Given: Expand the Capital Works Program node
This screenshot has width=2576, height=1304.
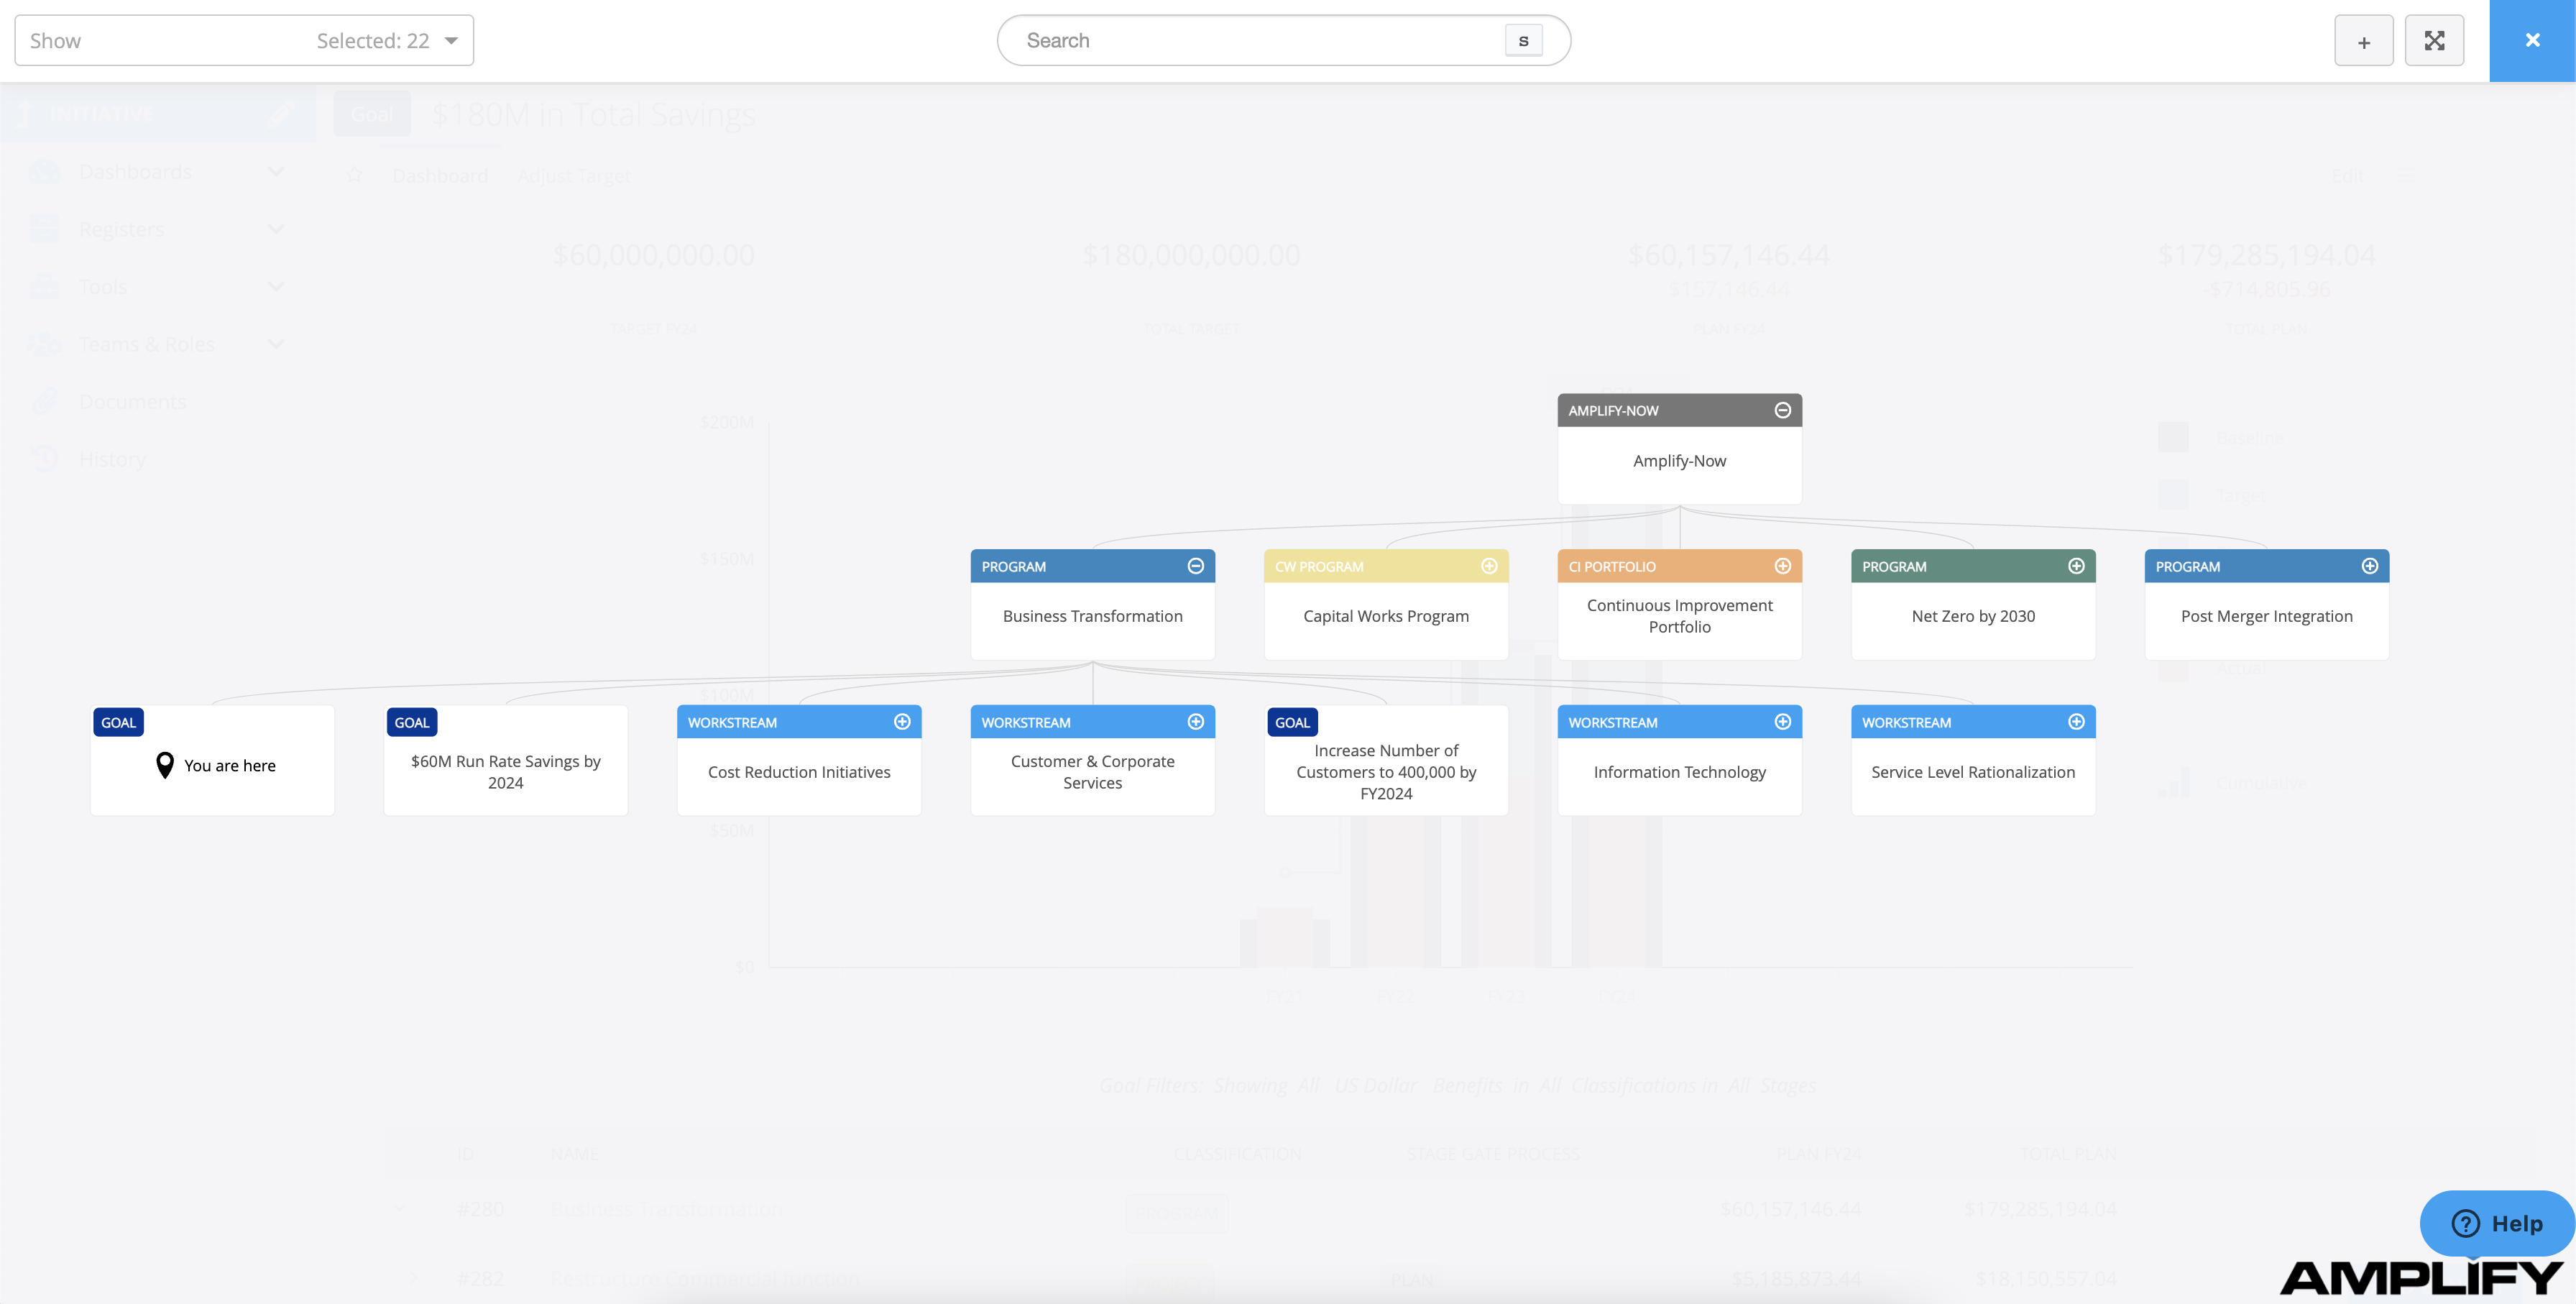Looking at the screenshot, I should tap(1489, 566).
